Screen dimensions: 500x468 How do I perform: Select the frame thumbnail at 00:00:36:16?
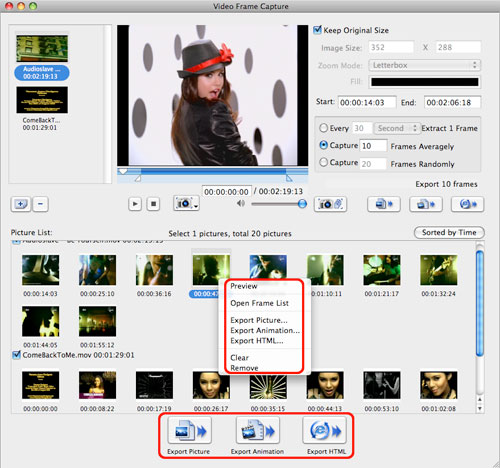pyautogui.click(x=154, y=270)
